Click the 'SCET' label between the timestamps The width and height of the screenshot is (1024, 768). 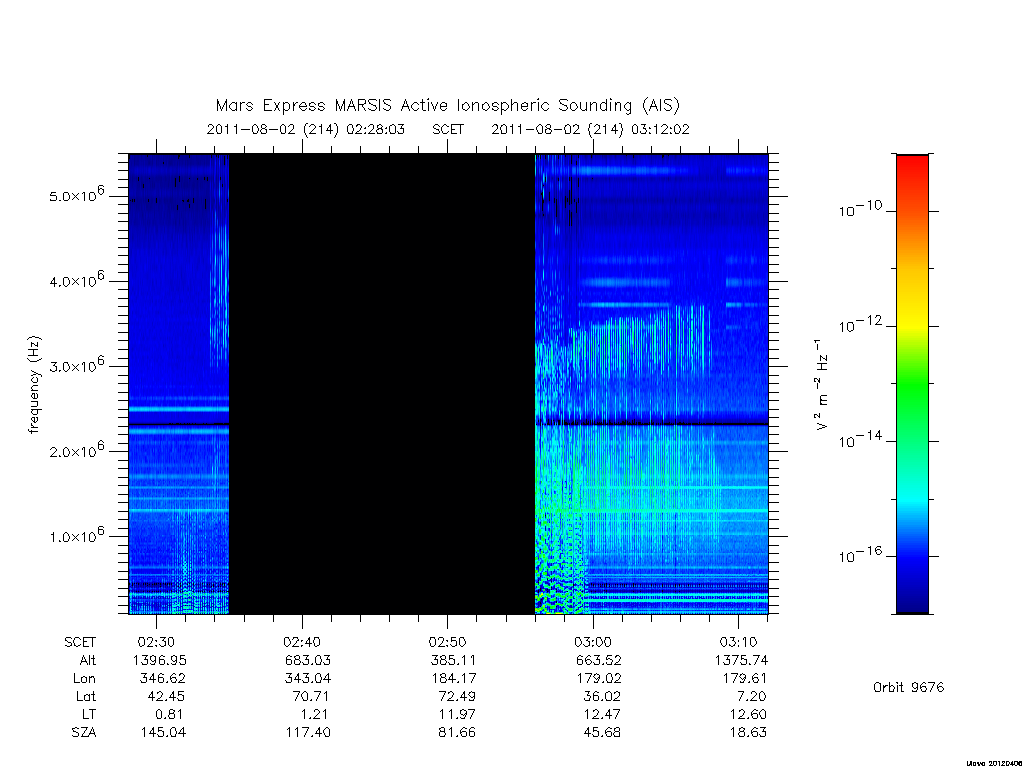tap(448, 129)
